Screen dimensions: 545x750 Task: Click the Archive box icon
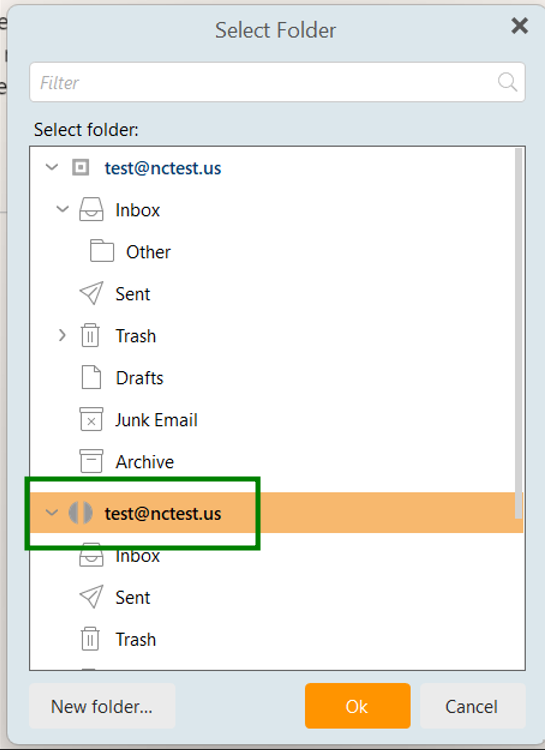coord(91,461)
